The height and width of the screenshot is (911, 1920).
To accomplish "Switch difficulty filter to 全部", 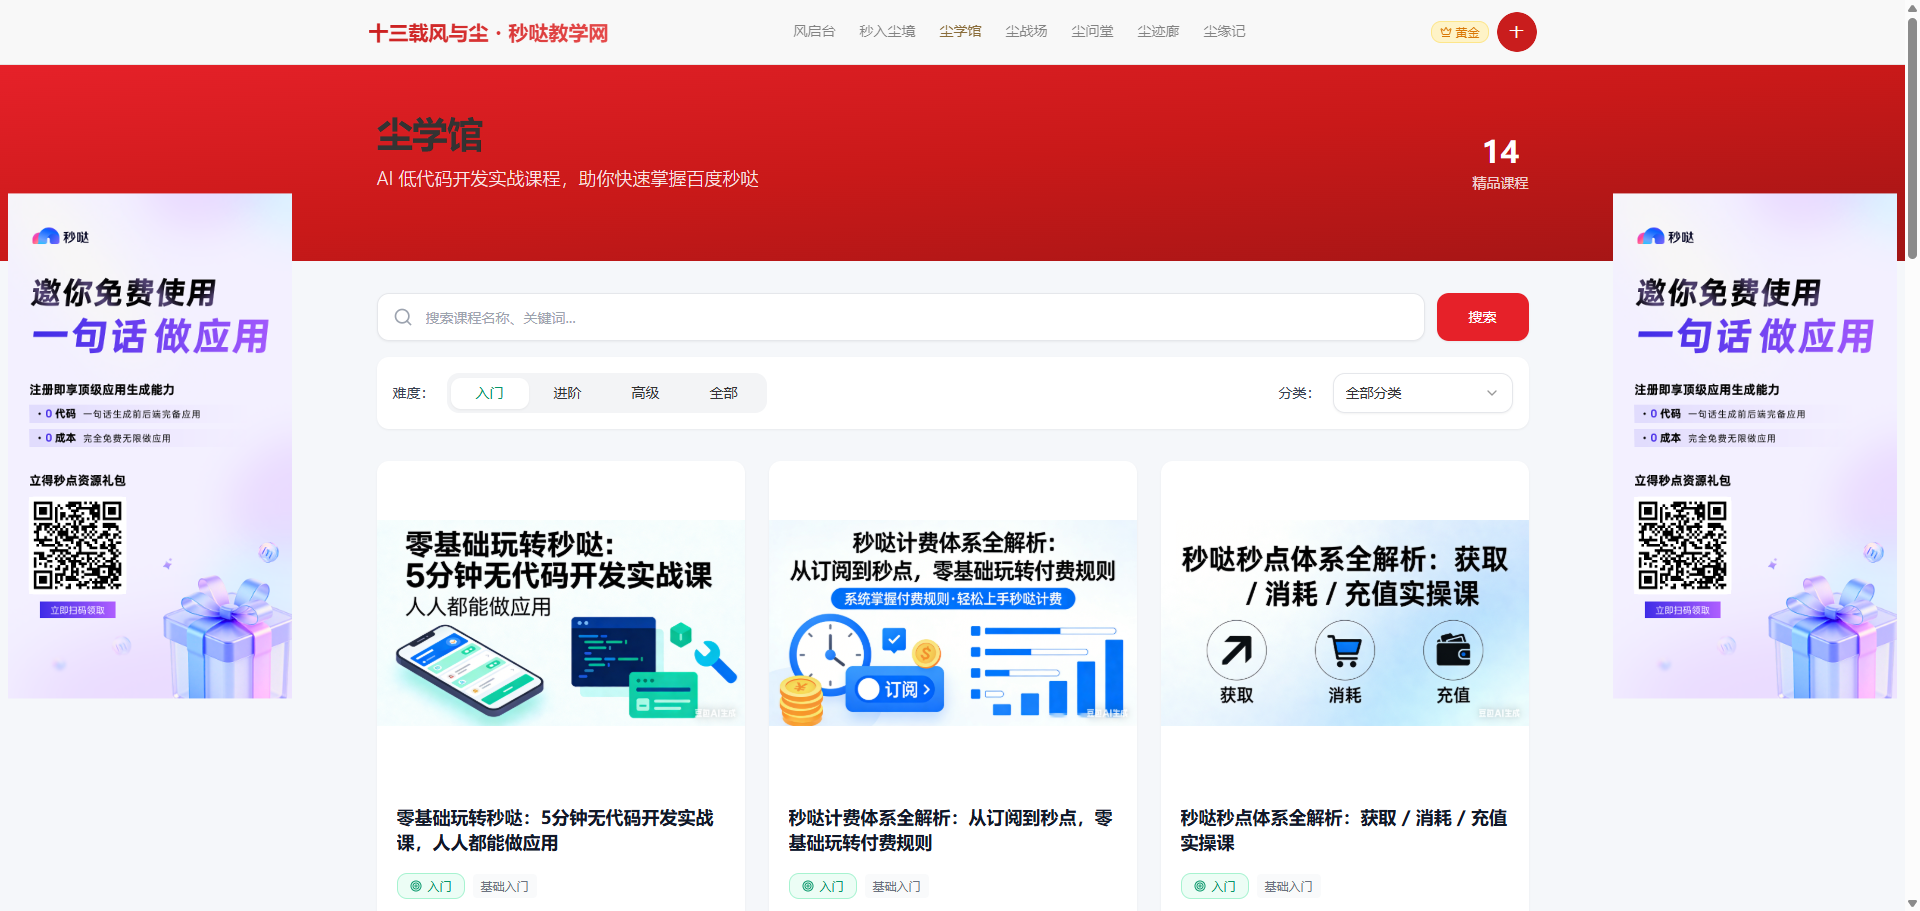I will 723,393.
